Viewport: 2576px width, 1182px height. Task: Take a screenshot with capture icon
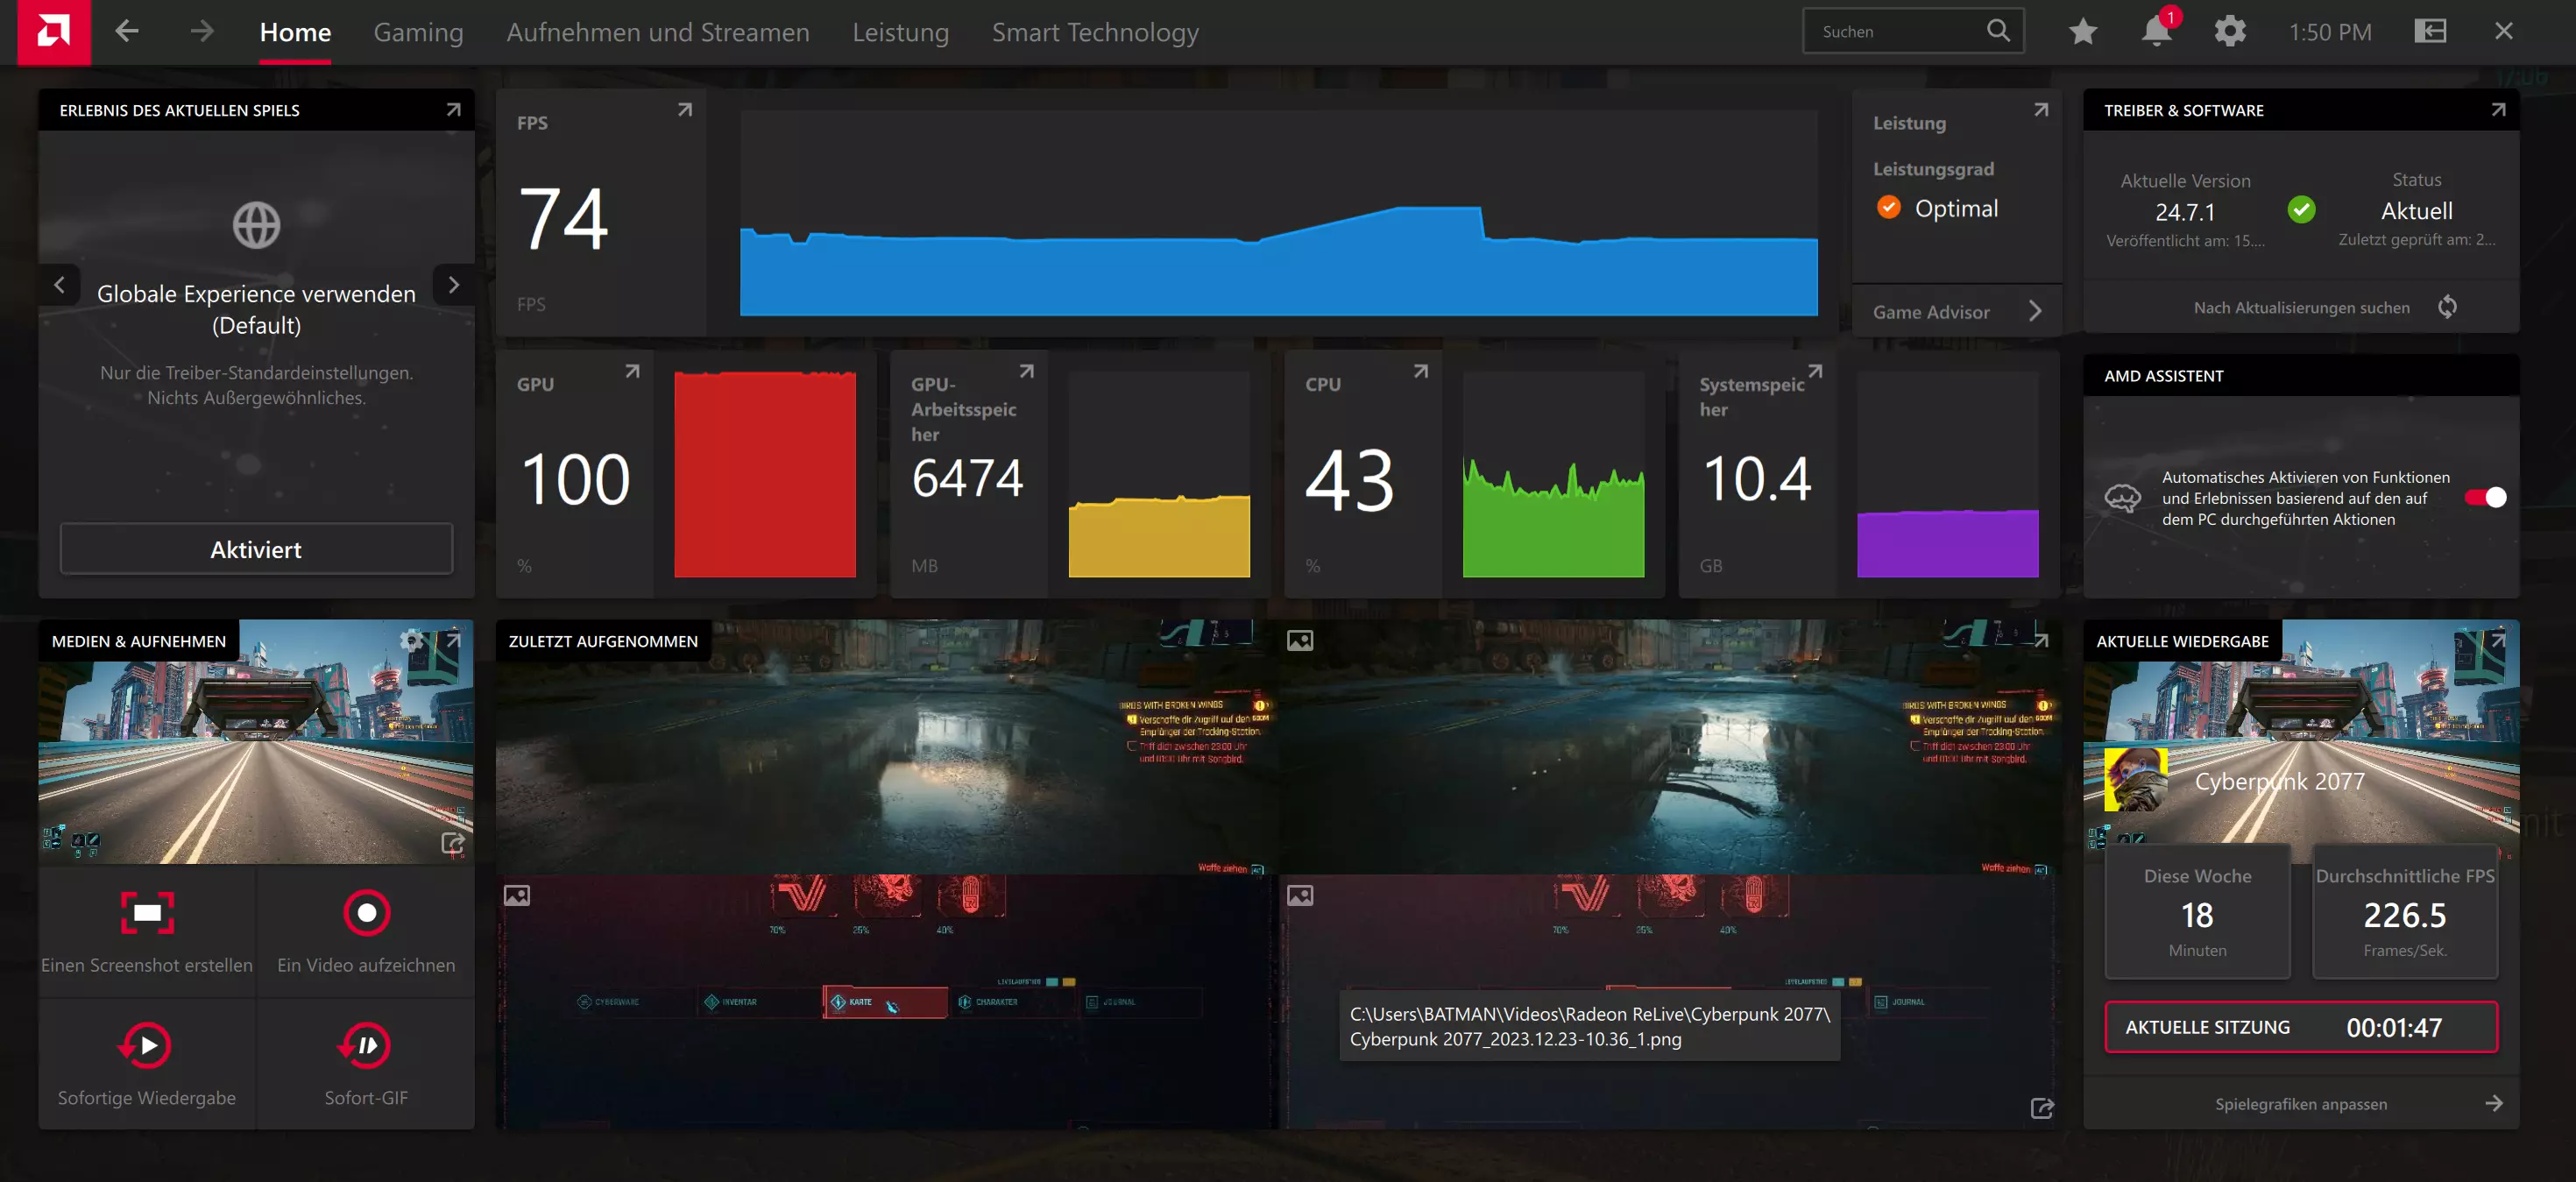(147, 912)
